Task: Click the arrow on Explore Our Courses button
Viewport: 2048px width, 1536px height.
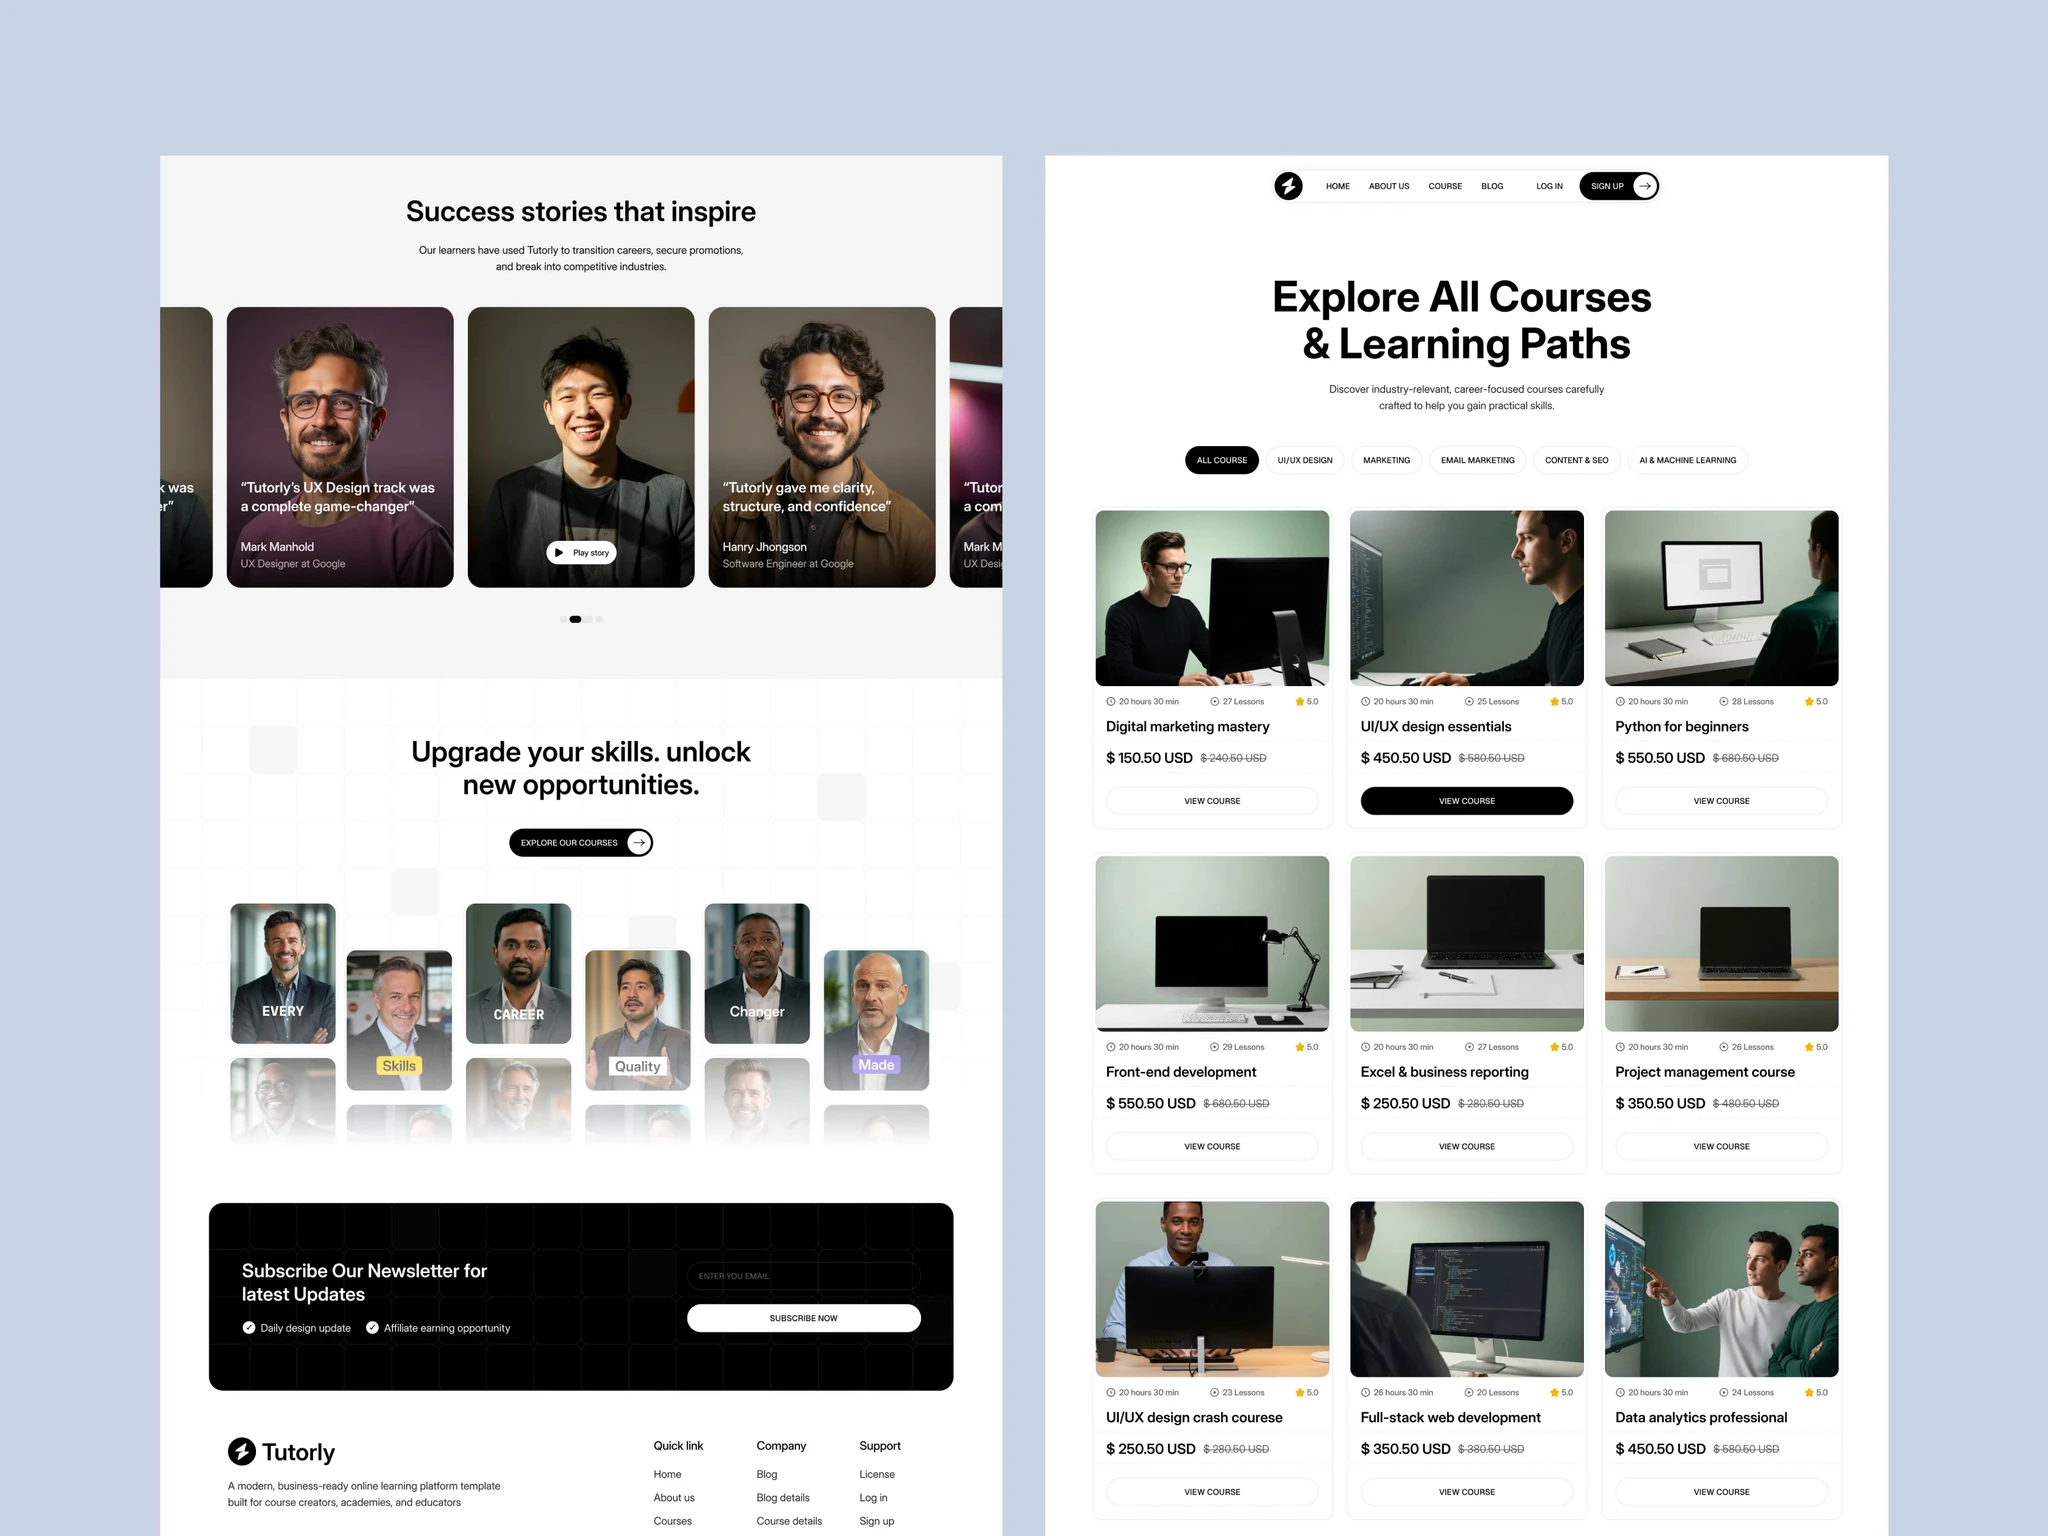Action: (x=637, y=842)
